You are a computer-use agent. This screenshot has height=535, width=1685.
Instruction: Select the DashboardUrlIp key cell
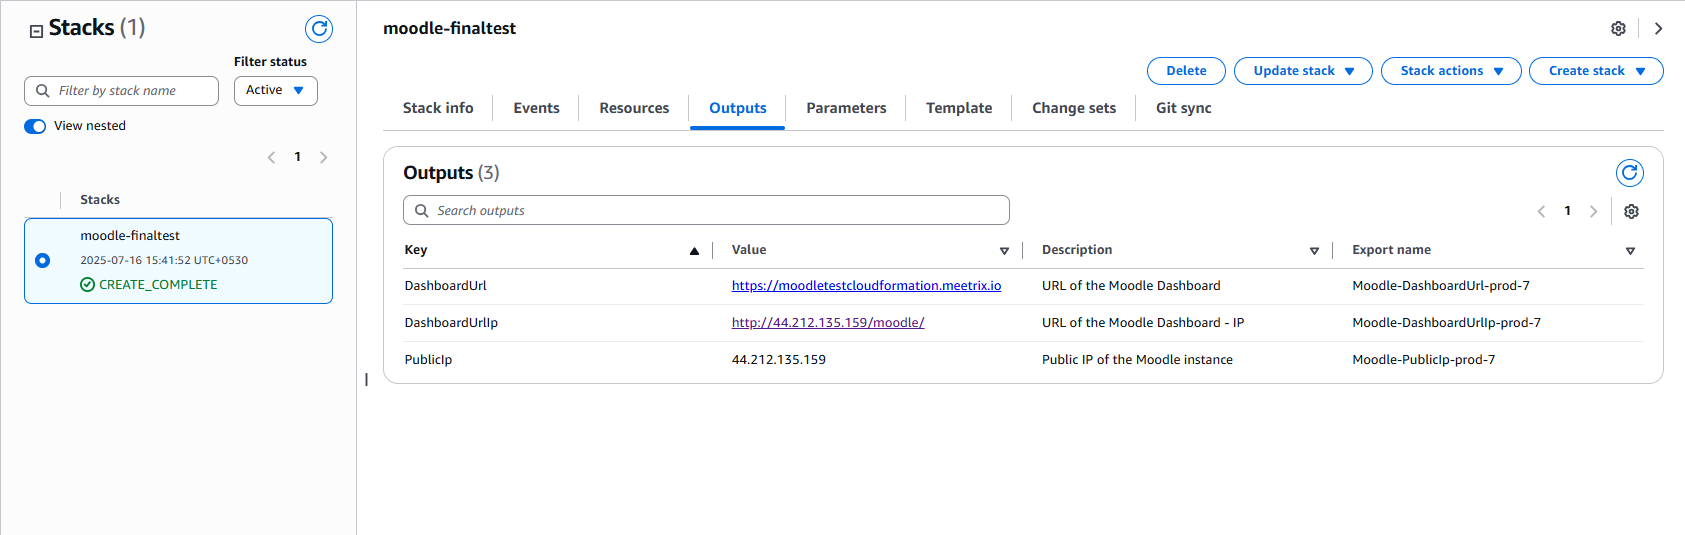pyautogui.click(x=451, y=323)
